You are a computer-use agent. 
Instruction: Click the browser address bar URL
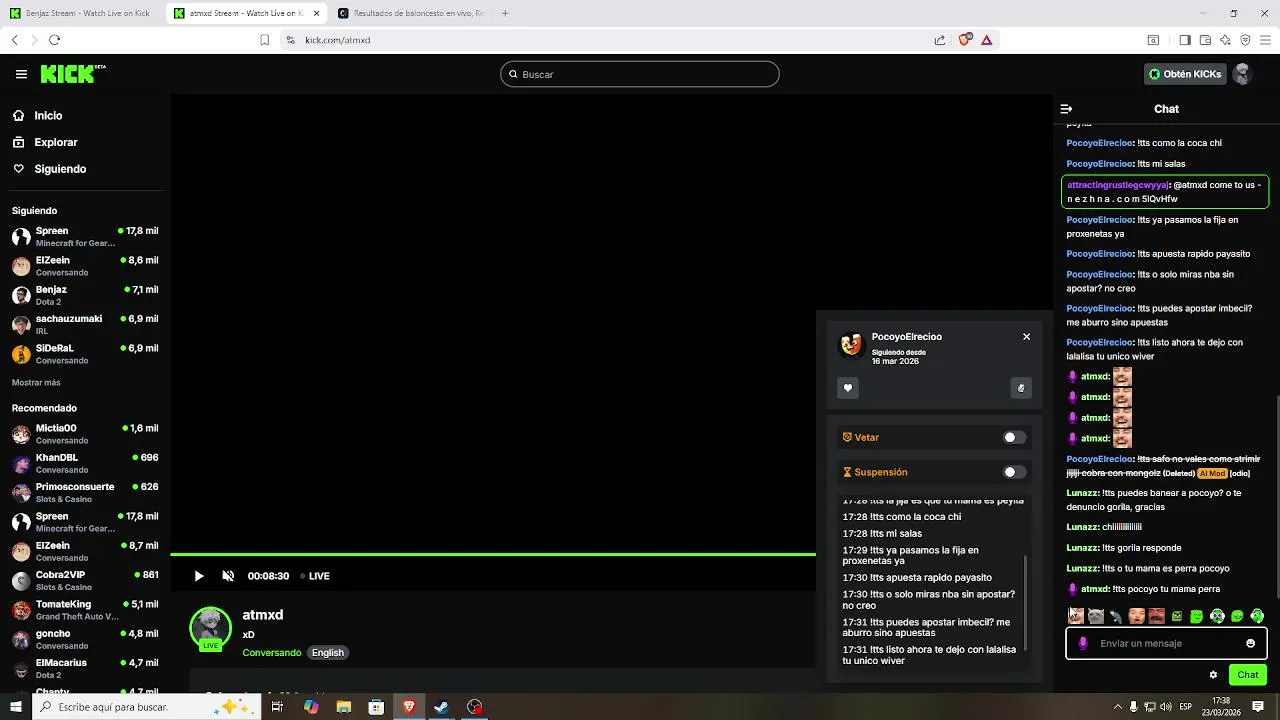coord(338,40)
